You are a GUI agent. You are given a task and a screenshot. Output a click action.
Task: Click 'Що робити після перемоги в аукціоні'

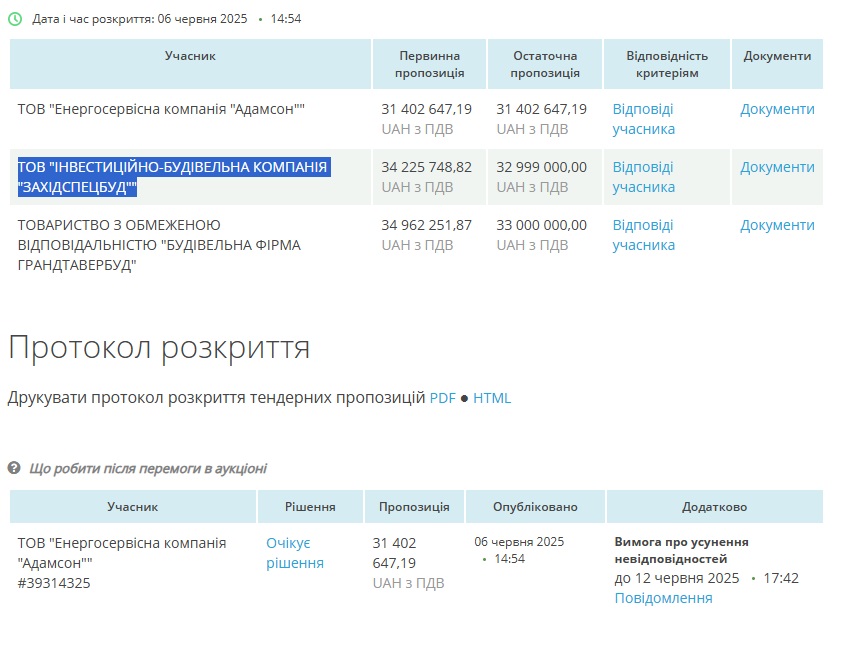(x=148, y=468)
